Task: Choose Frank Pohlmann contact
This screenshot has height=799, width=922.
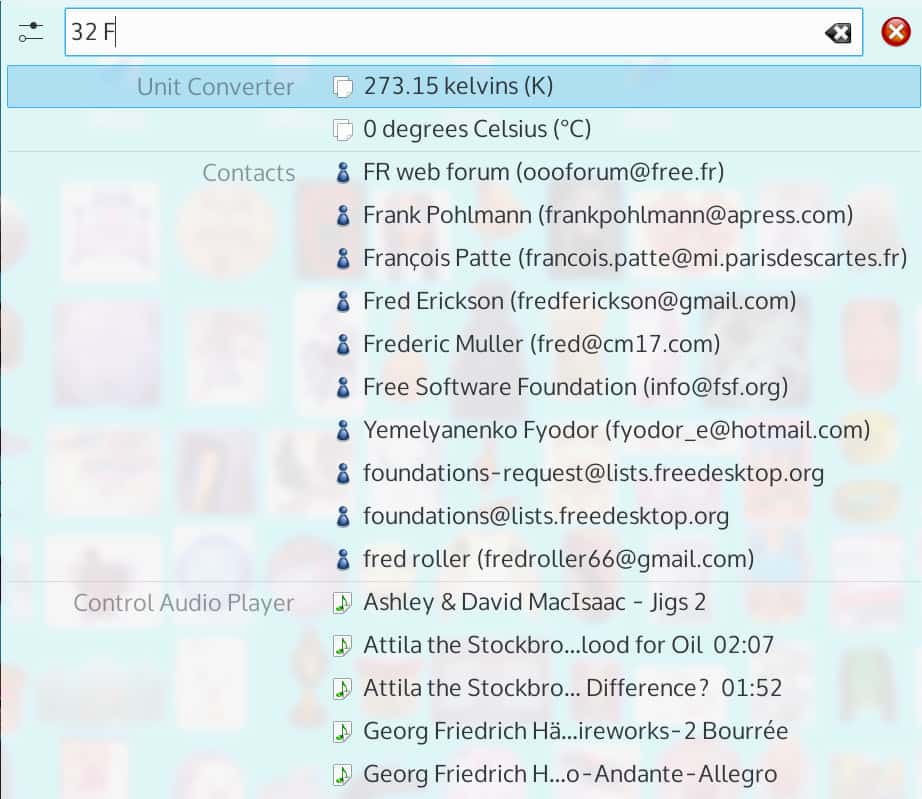Action: point(463,215)
